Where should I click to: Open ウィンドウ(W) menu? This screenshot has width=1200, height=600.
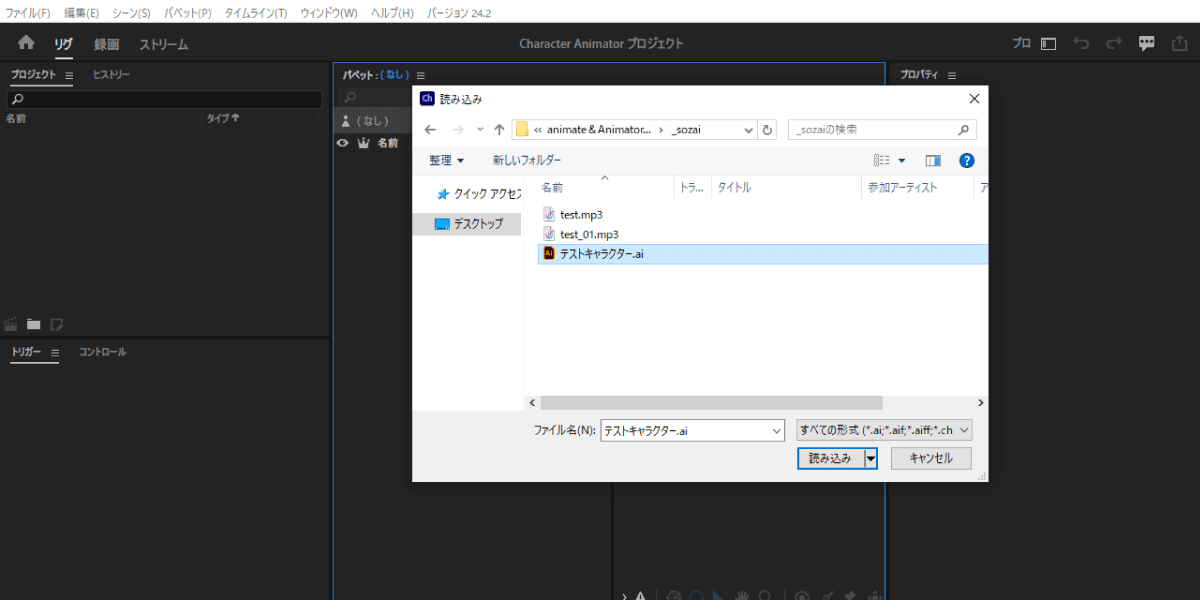pyautogui.click(x=329, y=13)
